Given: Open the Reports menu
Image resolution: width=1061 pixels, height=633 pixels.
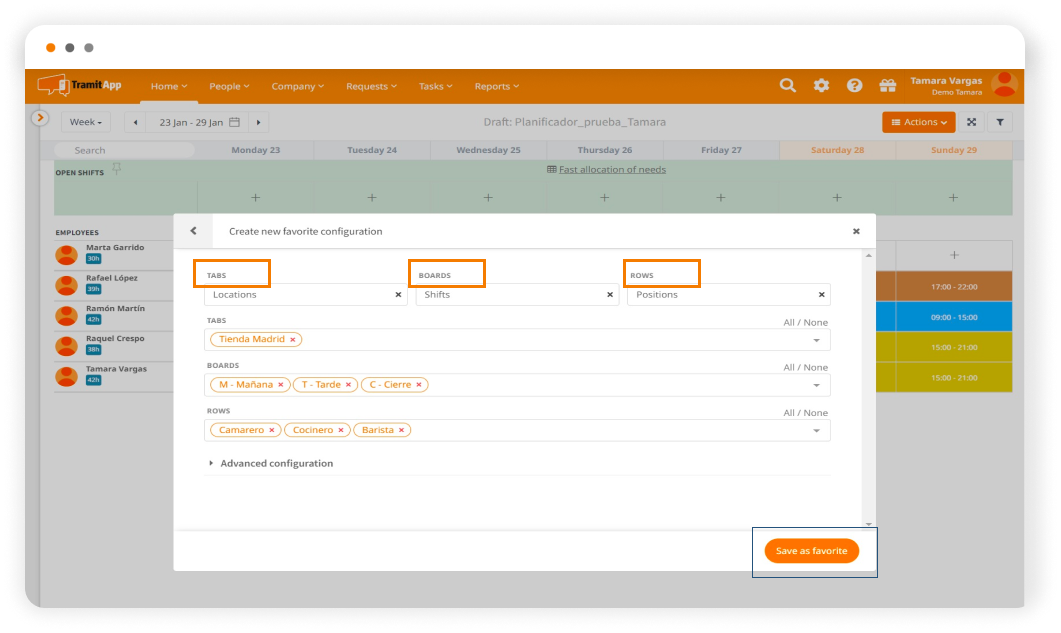Looking at the screenshot, I should click(497, 87).
